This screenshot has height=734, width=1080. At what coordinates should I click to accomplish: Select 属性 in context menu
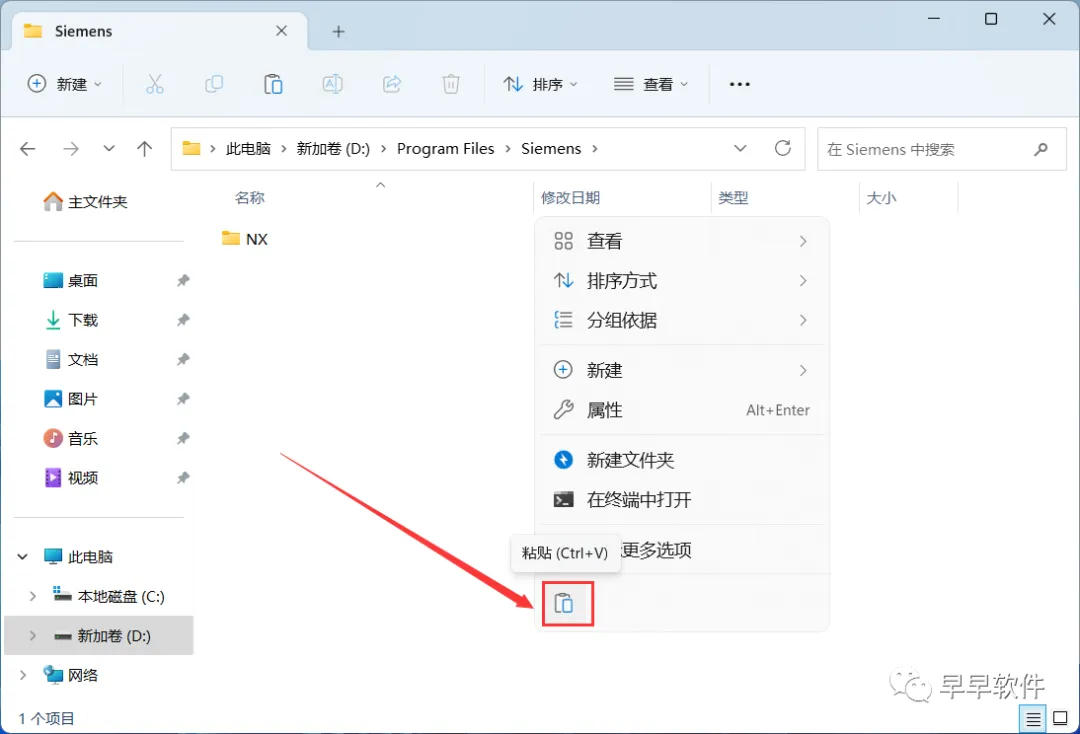681,410
